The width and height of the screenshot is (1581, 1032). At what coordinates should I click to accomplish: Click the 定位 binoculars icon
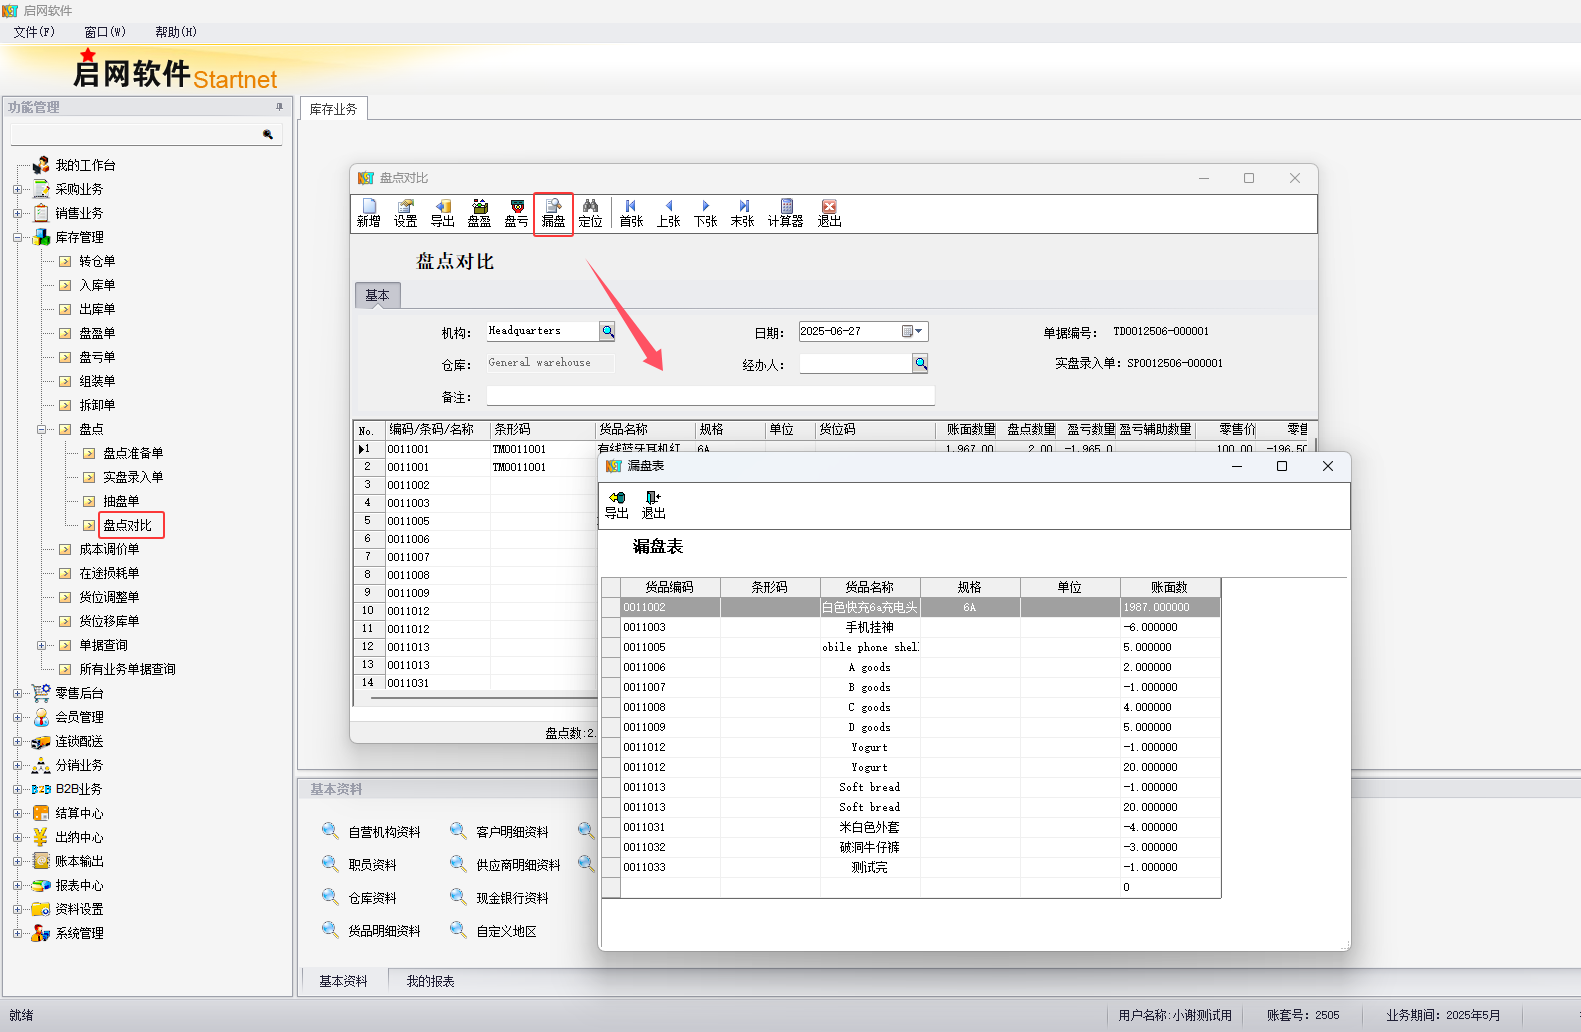590,213
